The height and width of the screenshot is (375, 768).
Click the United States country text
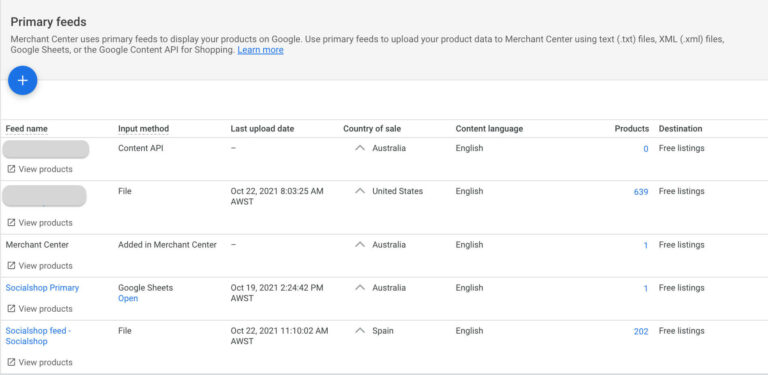point(397,191)
